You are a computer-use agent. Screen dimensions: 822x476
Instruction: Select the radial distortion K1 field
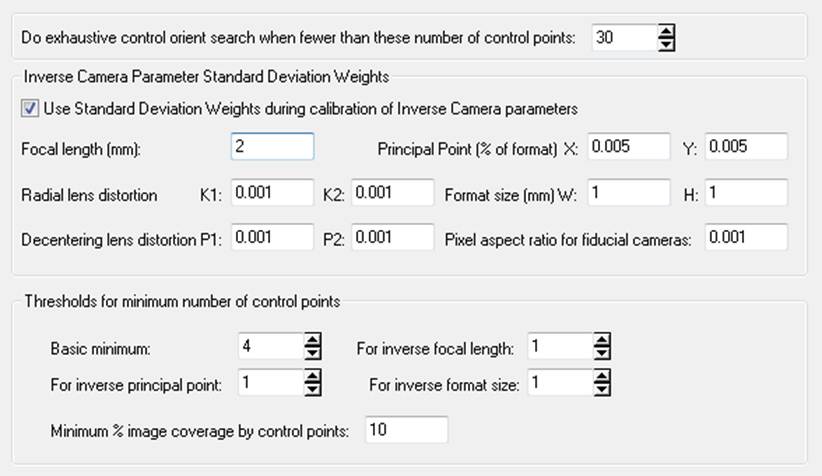[x=271, y=193]
